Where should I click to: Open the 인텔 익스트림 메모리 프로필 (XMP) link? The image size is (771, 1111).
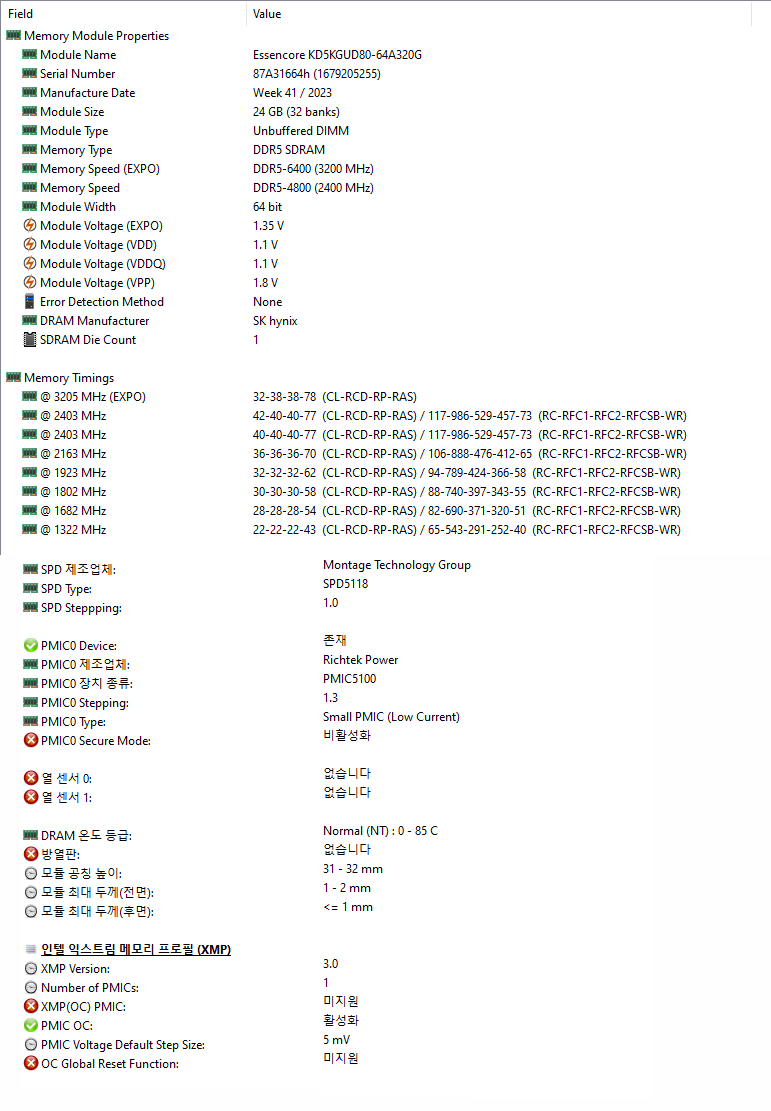136,949
